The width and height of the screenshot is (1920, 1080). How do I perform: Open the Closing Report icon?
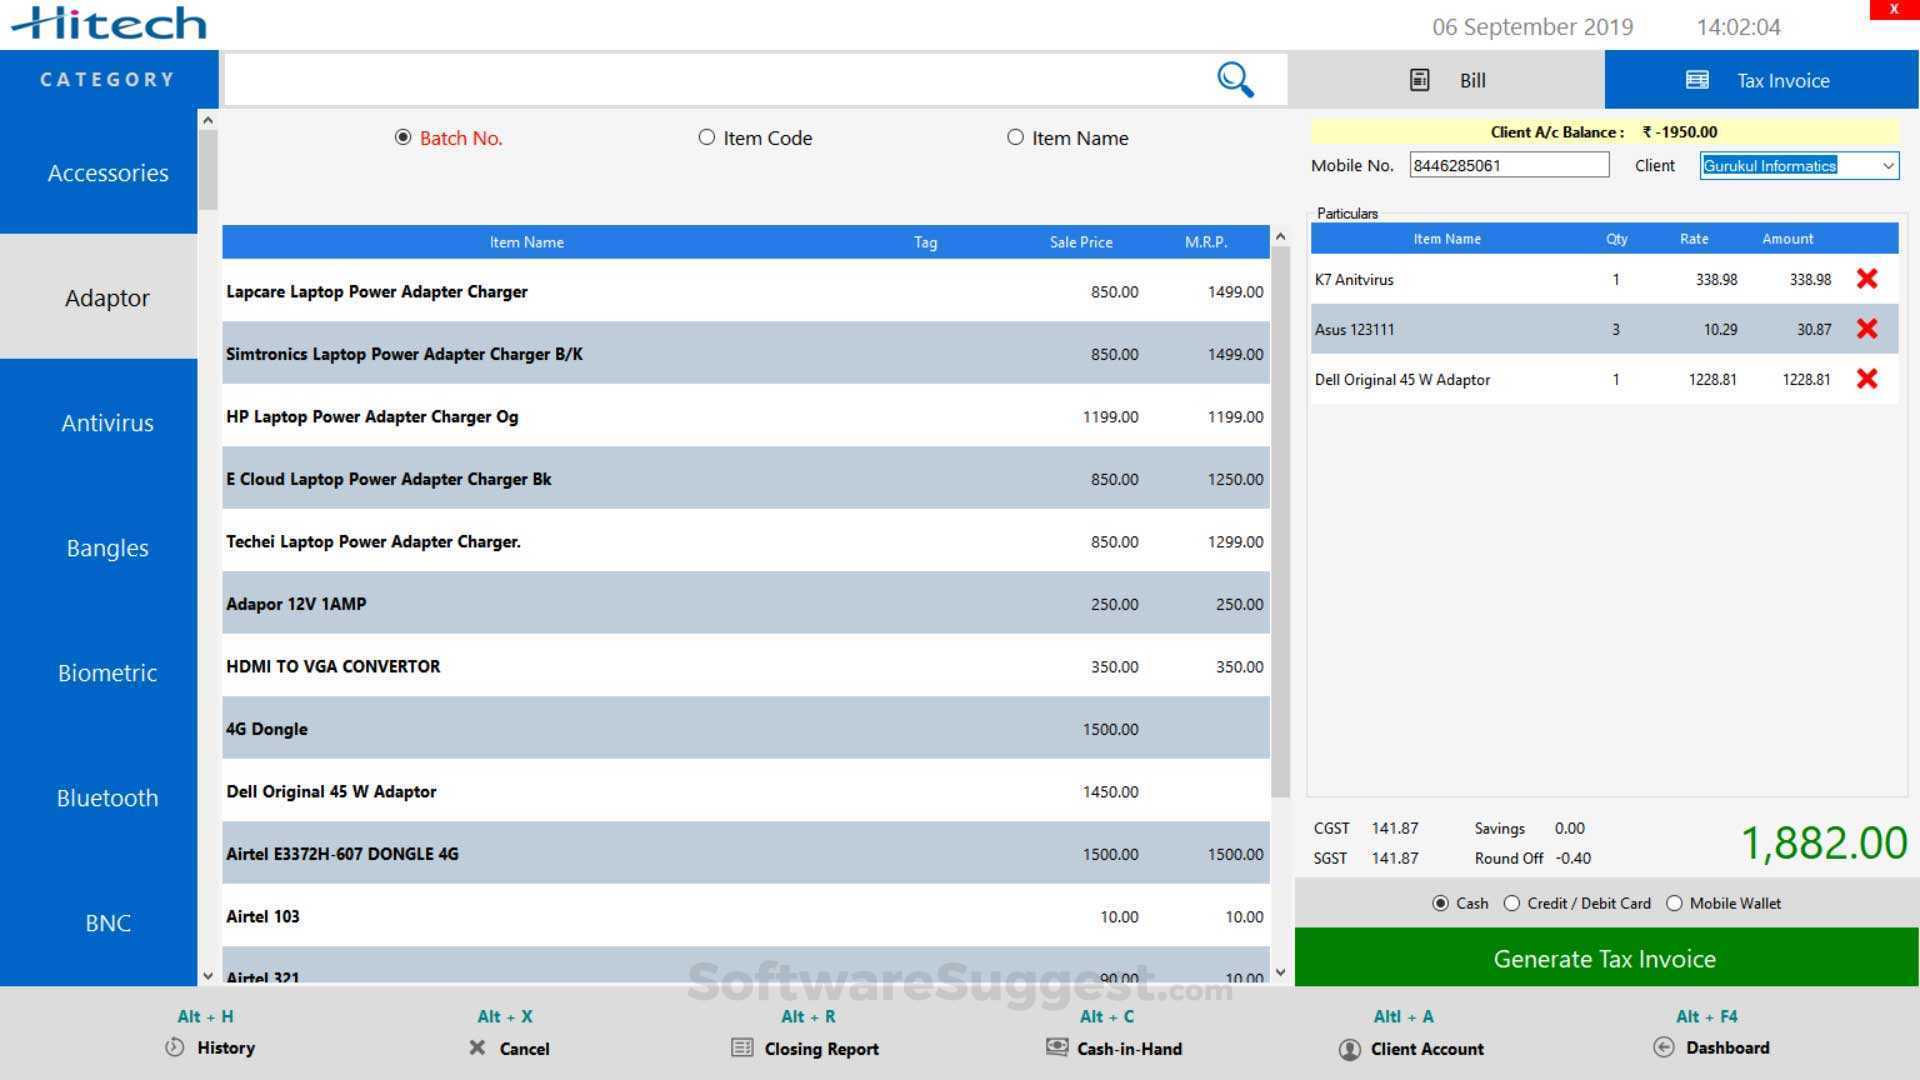[740, 1048]
